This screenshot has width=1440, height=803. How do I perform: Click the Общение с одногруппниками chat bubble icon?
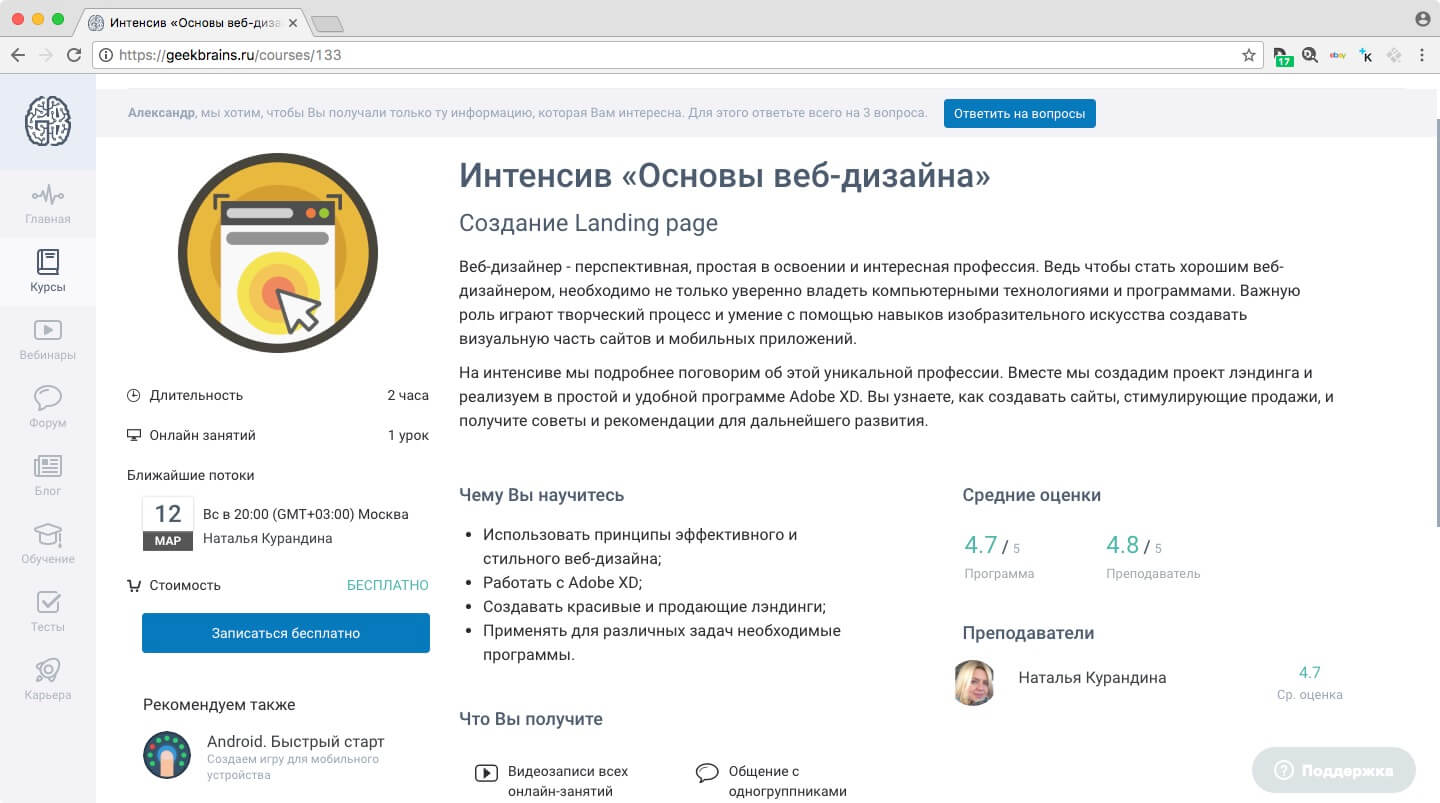pos(707,772)
